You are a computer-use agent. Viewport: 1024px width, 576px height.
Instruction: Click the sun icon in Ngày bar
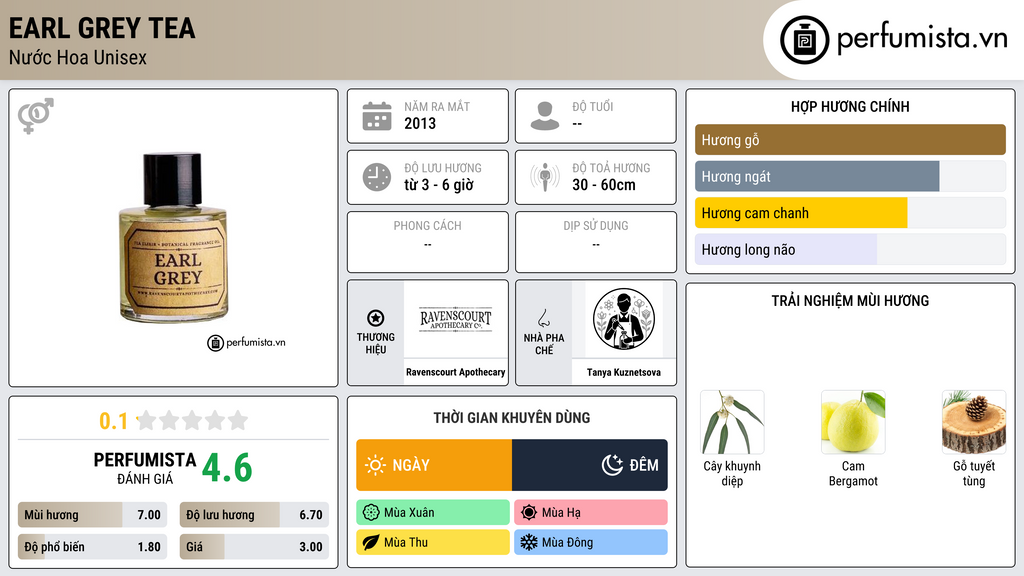(376, 465)
